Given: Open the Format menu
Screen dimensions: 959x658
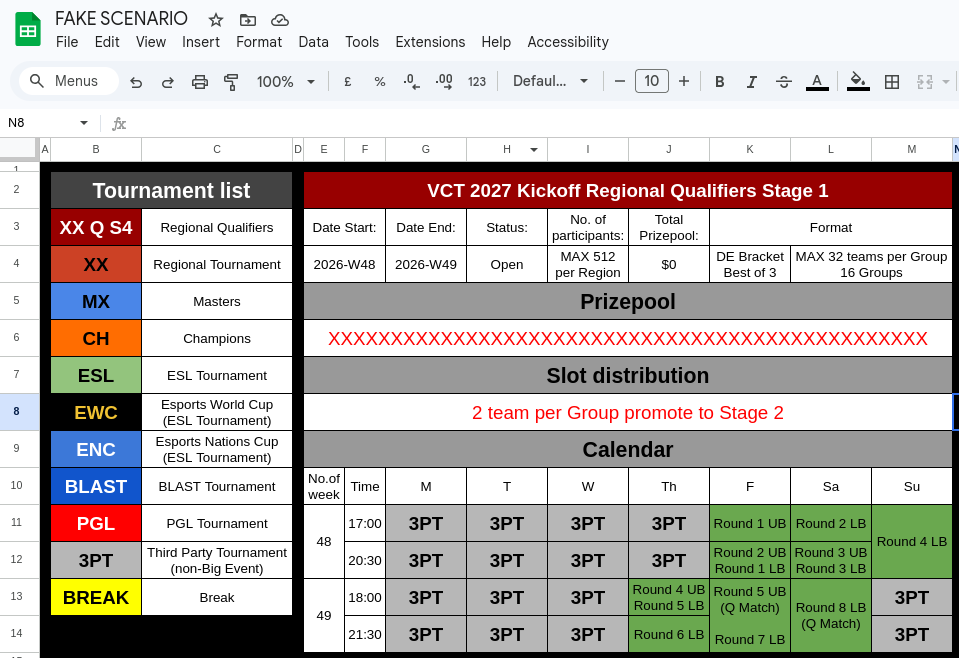Looking at the screenshot, I should click(259, 42).
